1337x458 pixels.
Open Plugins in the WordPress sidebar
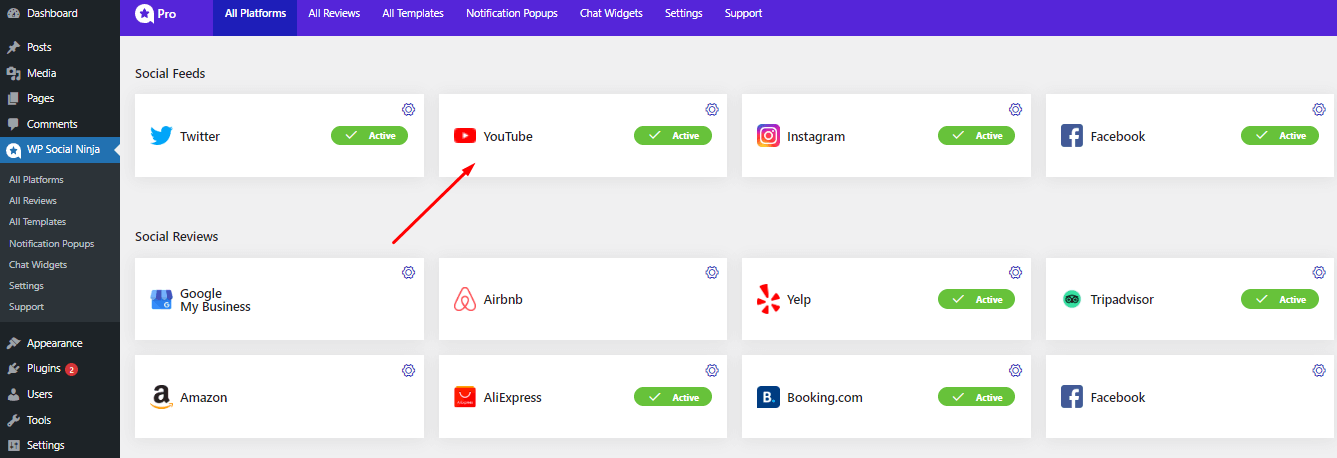(x=60, y=369)
